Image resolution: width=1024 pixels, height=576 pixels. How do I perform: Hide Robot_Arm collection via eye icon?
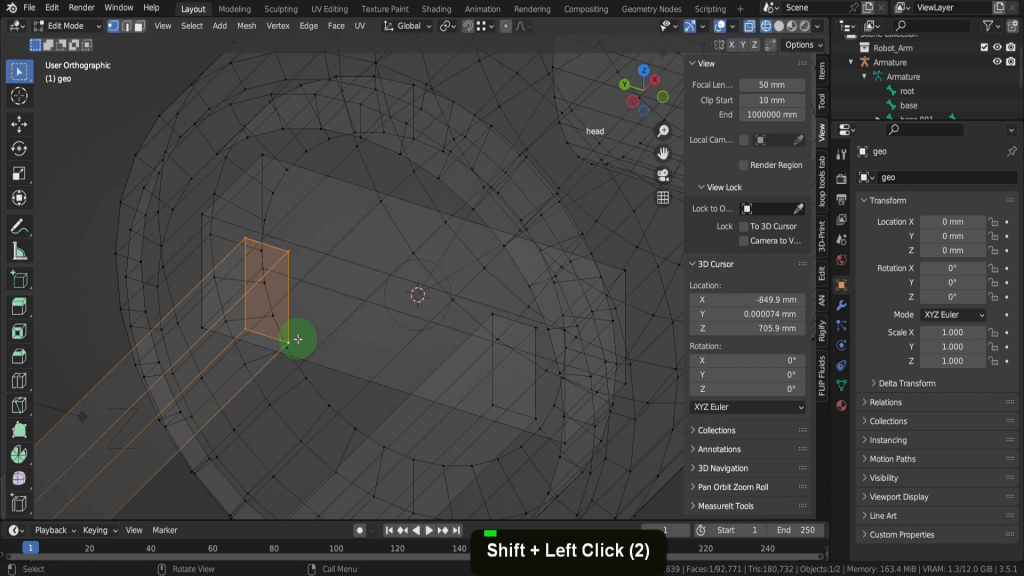point(997,47)
